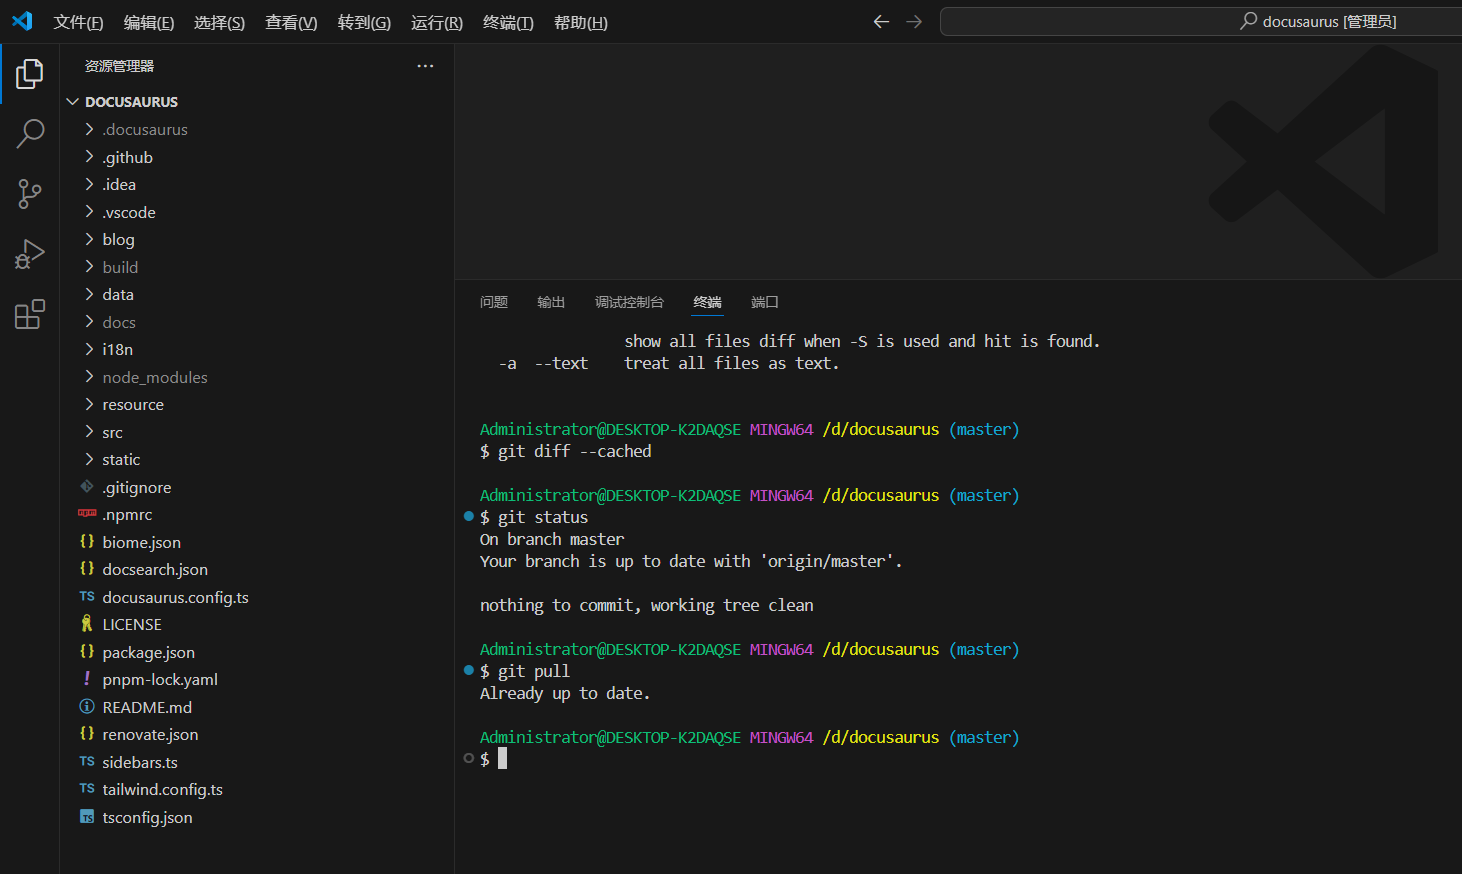
Task: Open package.json file
Action: [x=148, y=652]
